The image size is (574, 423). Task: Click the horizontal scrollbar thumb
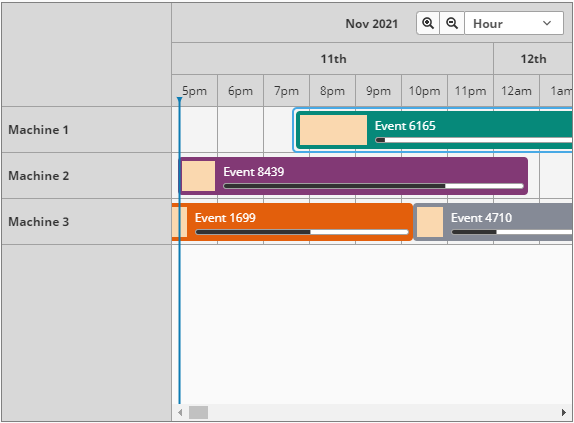point(198,413)
